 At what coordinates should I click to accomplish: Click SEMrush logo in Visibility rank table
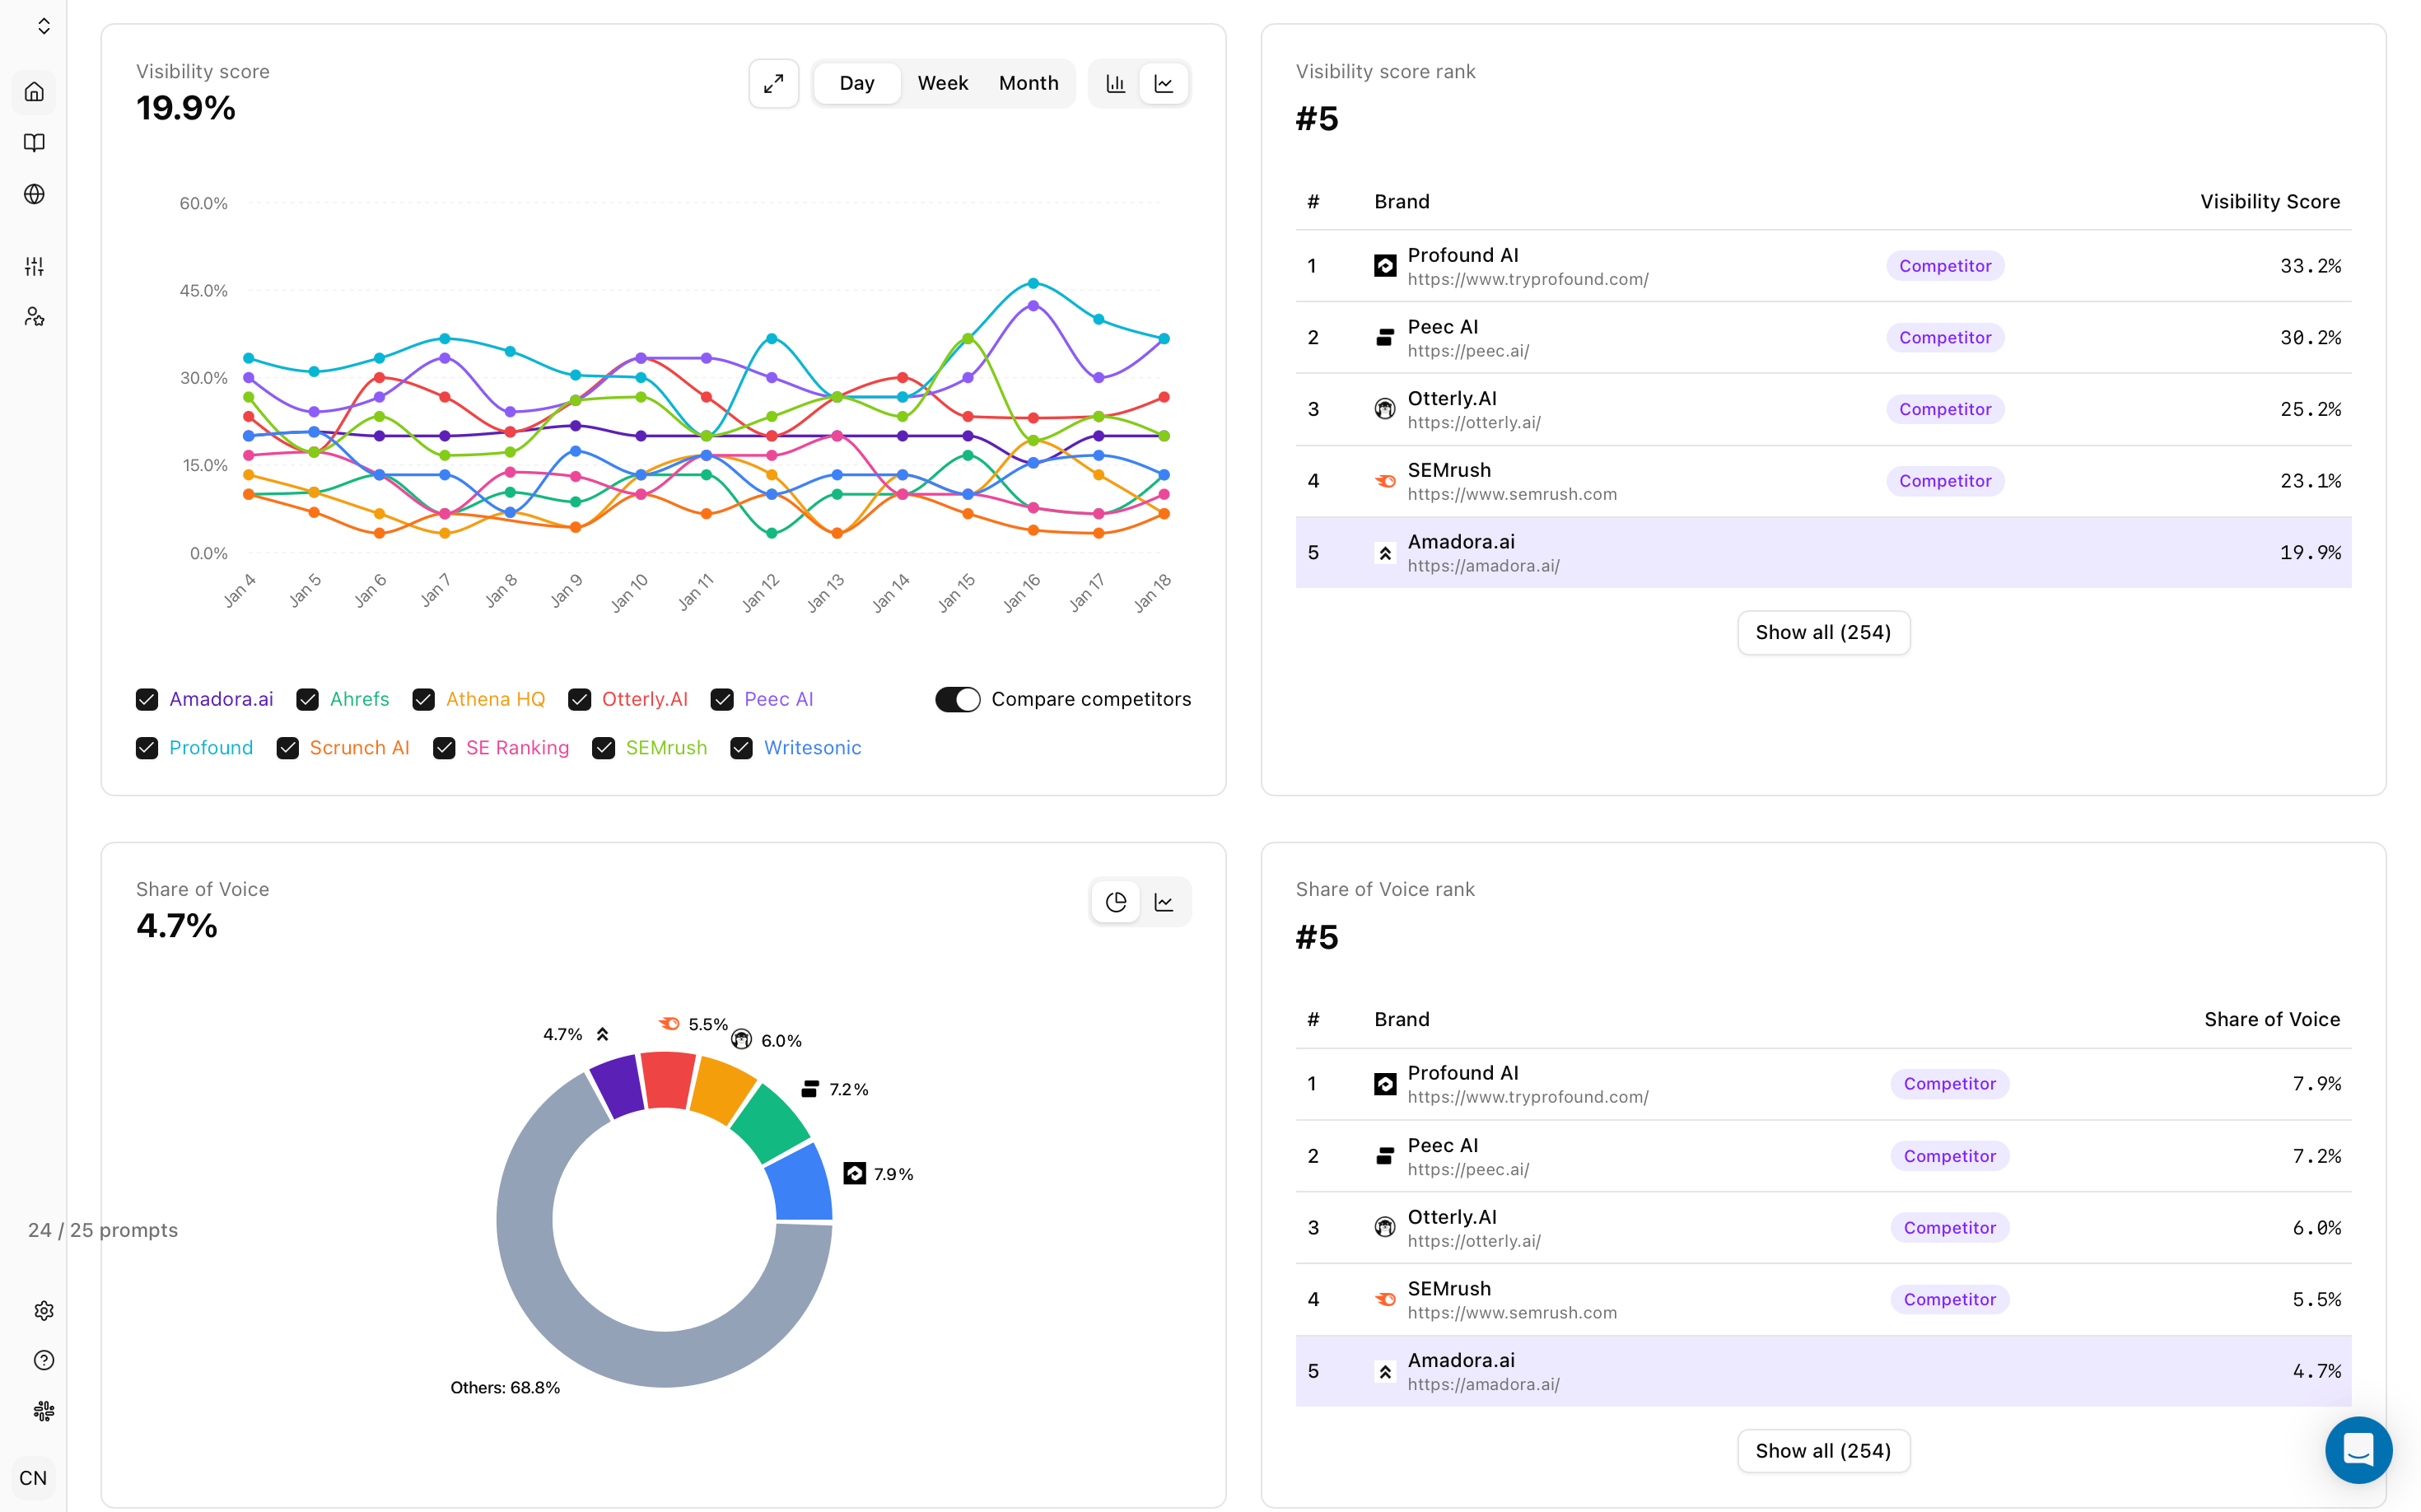pyautogui.click(x=1385, y=481)
